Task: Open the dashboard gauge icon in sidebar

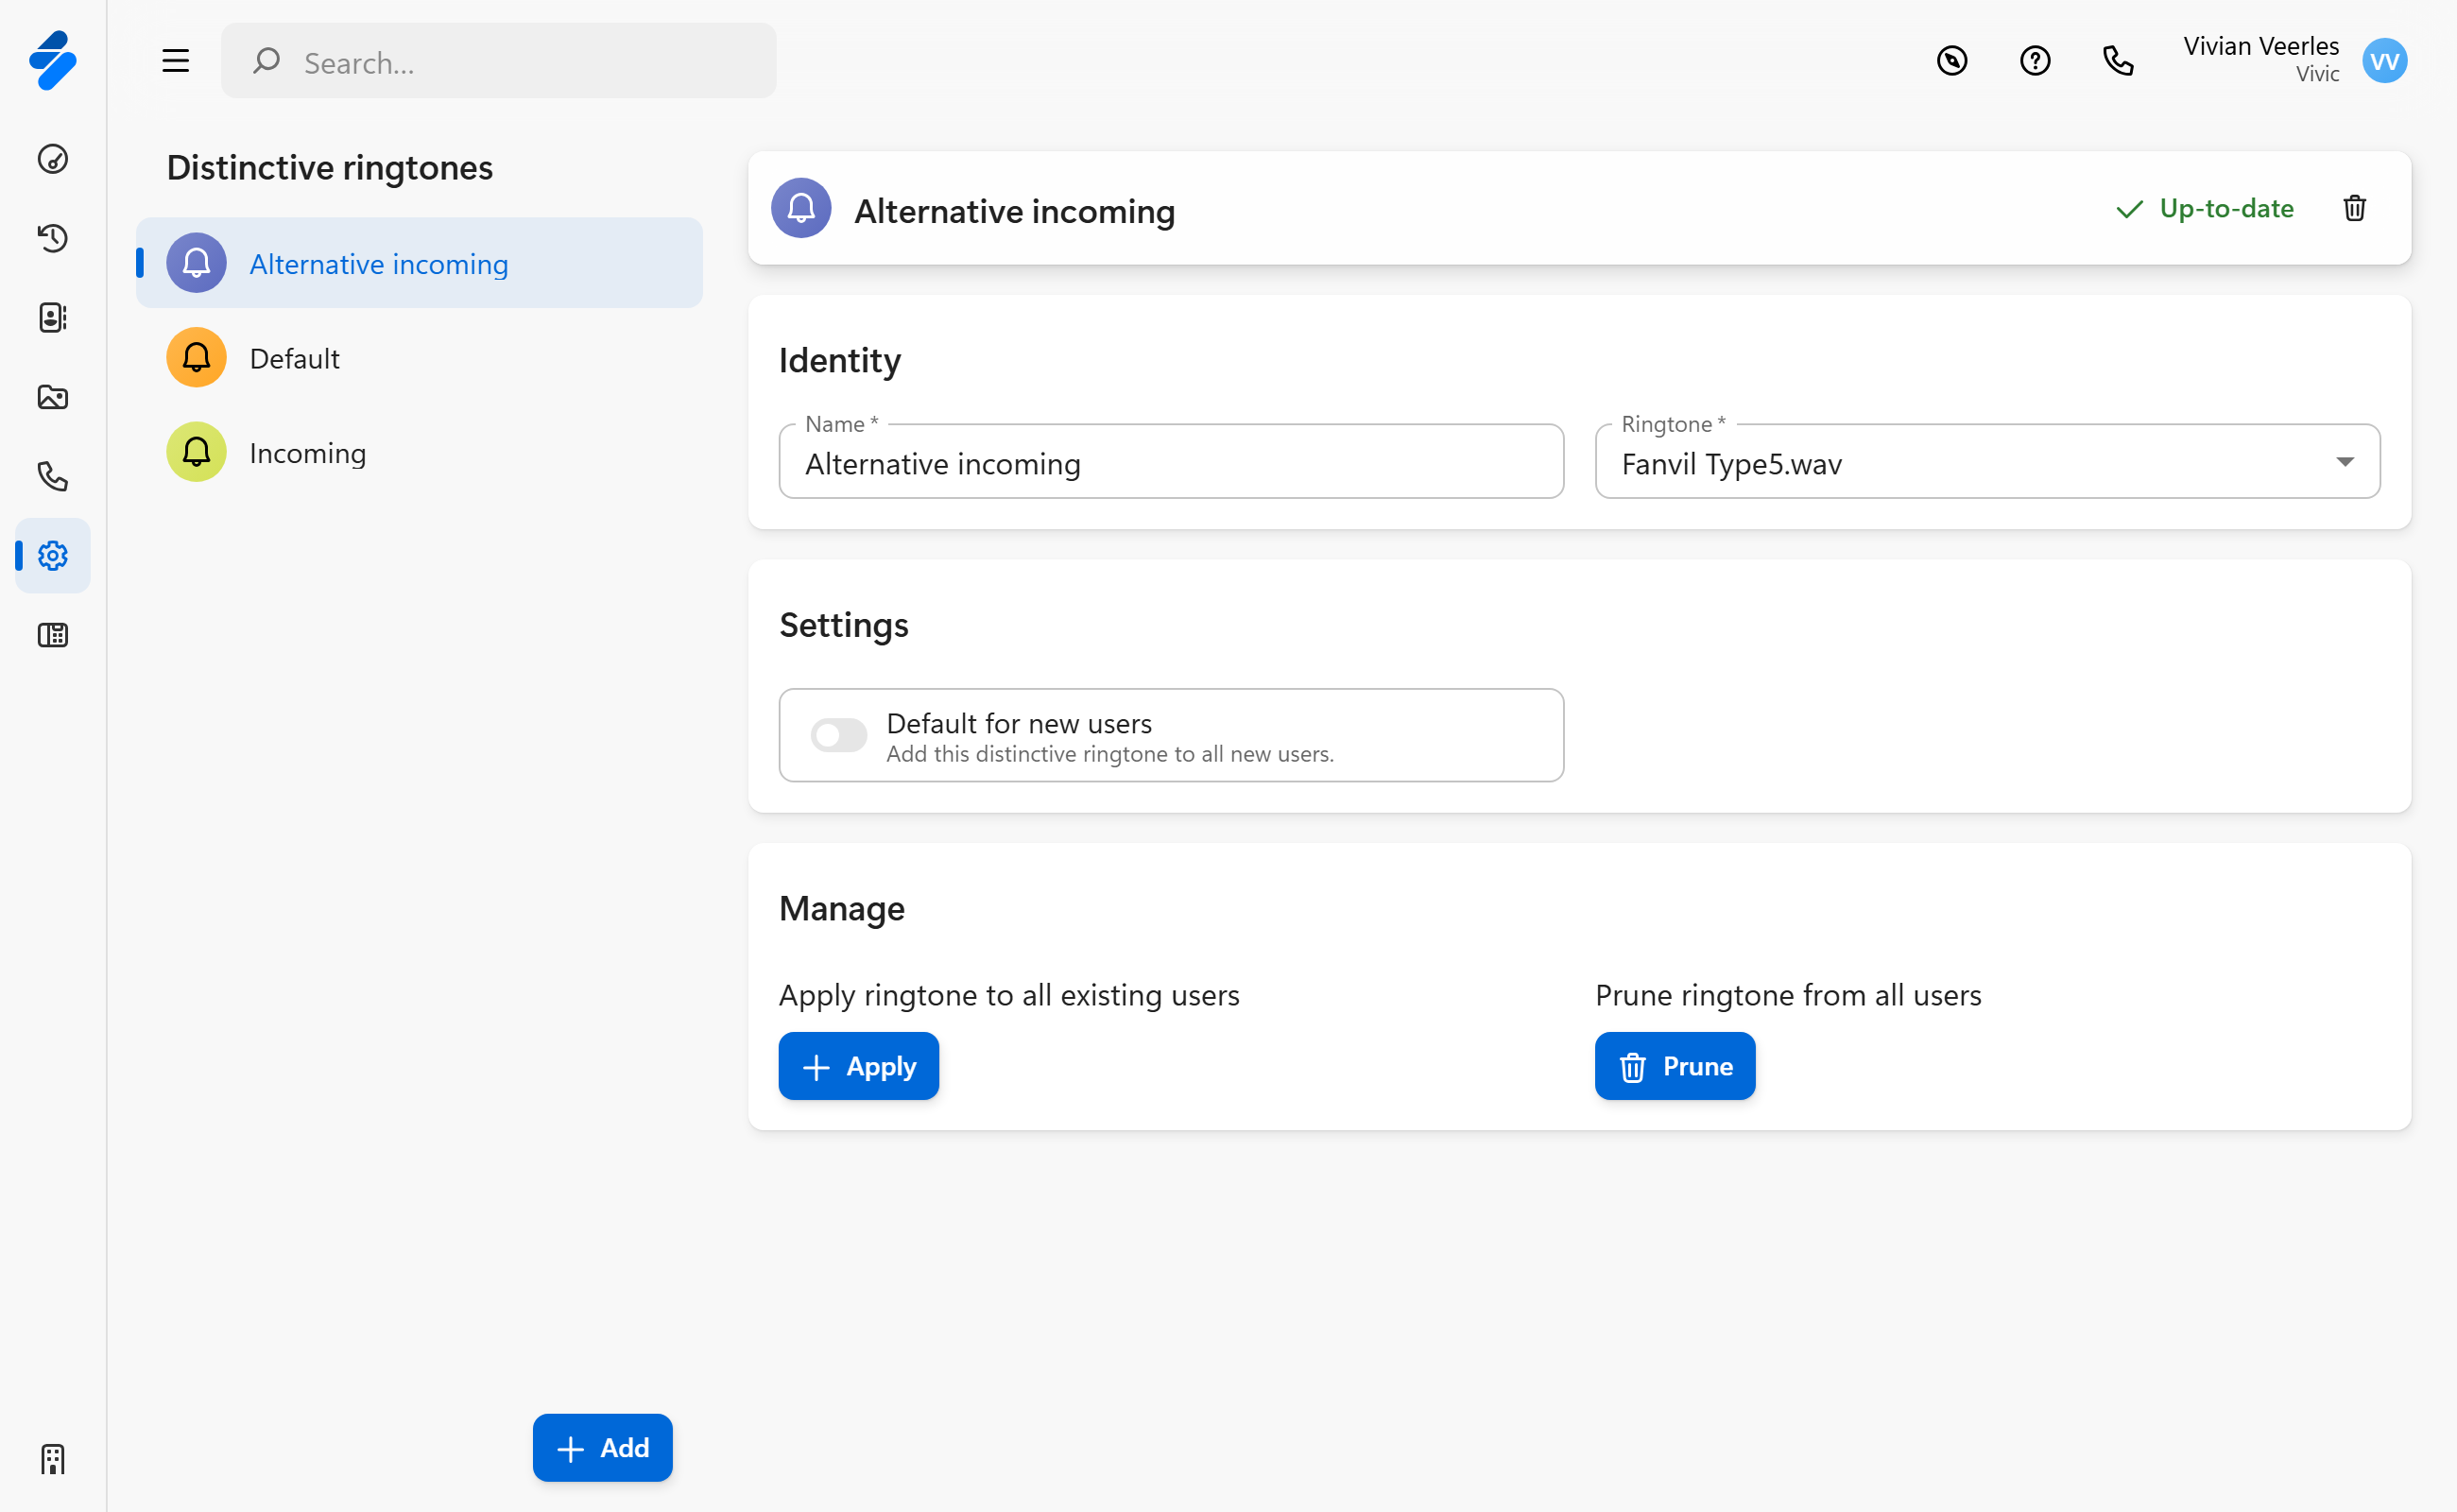Action: (52, 159)
